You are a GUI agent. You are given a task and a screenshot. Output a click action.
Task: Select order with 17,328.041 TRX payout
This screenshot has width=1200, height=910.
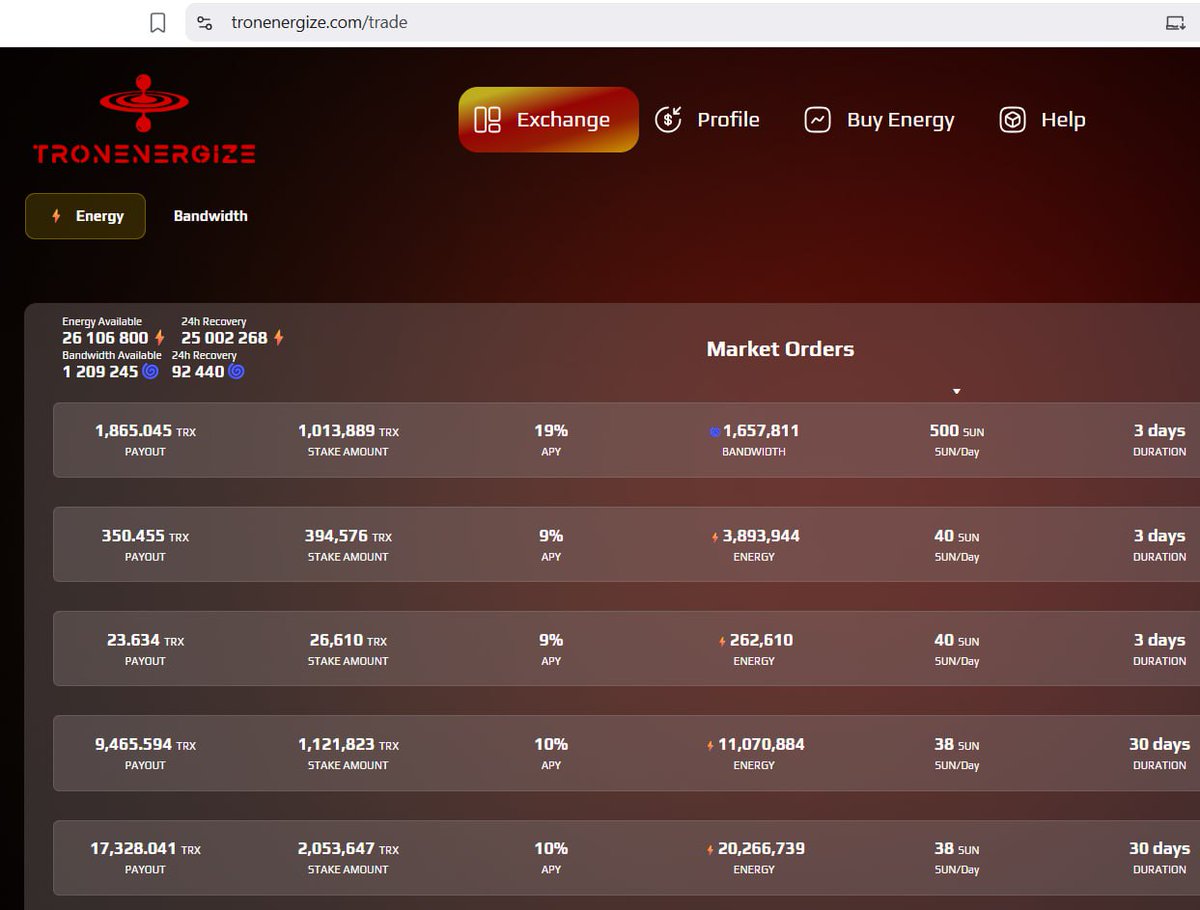point(626,857)
